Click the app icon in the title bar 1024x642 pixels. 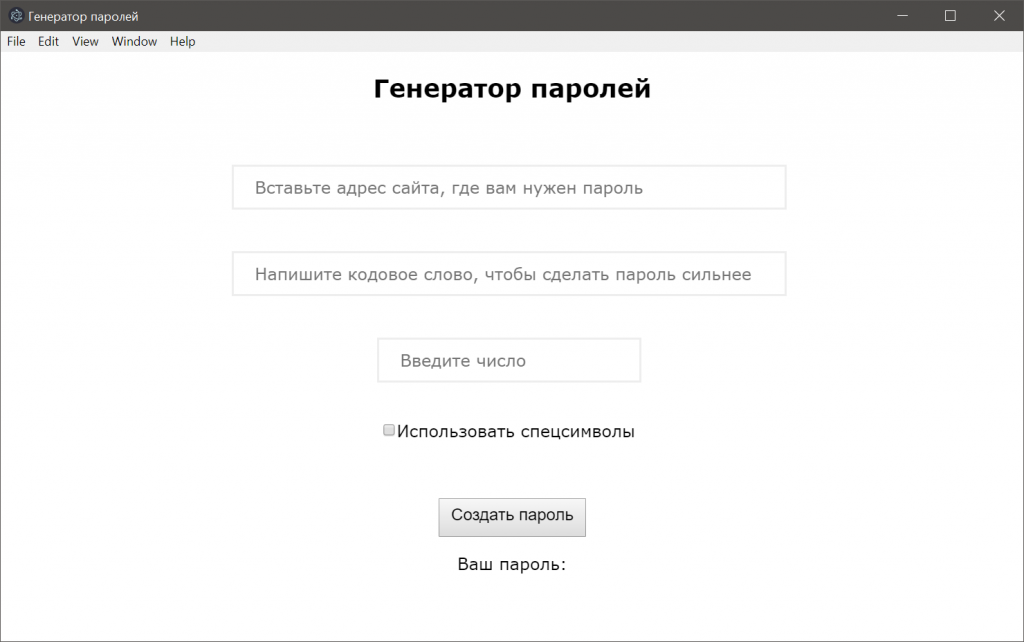pyautogui.click(x=16, y=16)
